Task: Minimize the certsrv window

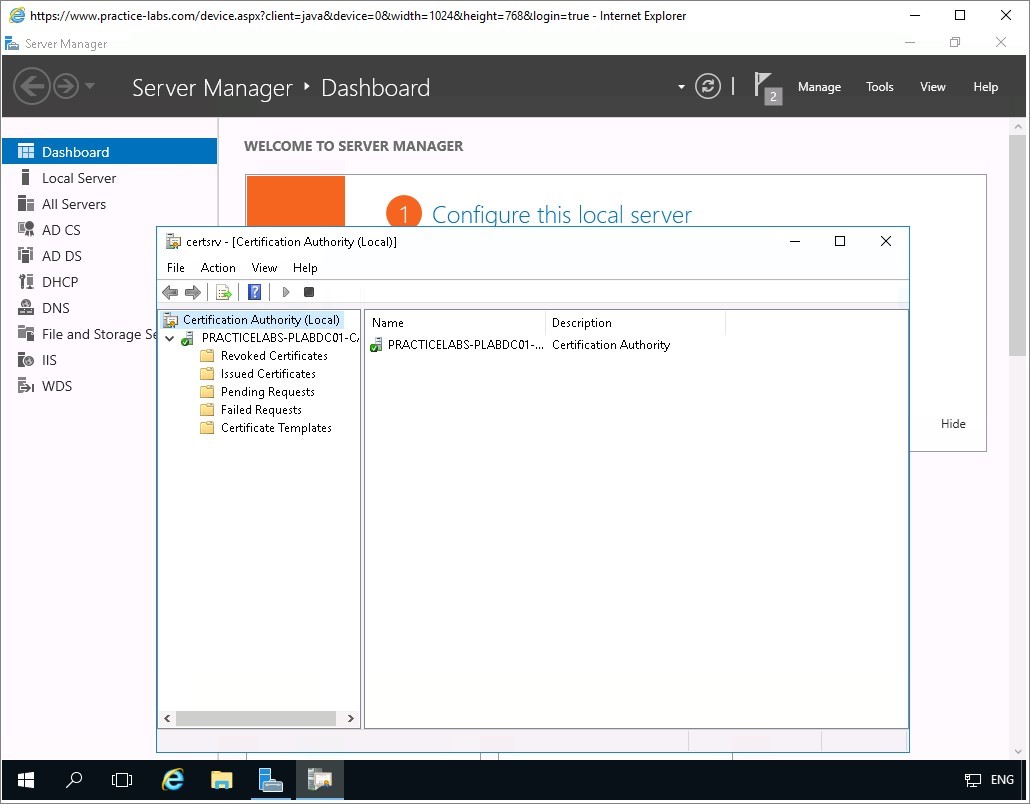Action: pyautogui.click(x=795, y=241)
